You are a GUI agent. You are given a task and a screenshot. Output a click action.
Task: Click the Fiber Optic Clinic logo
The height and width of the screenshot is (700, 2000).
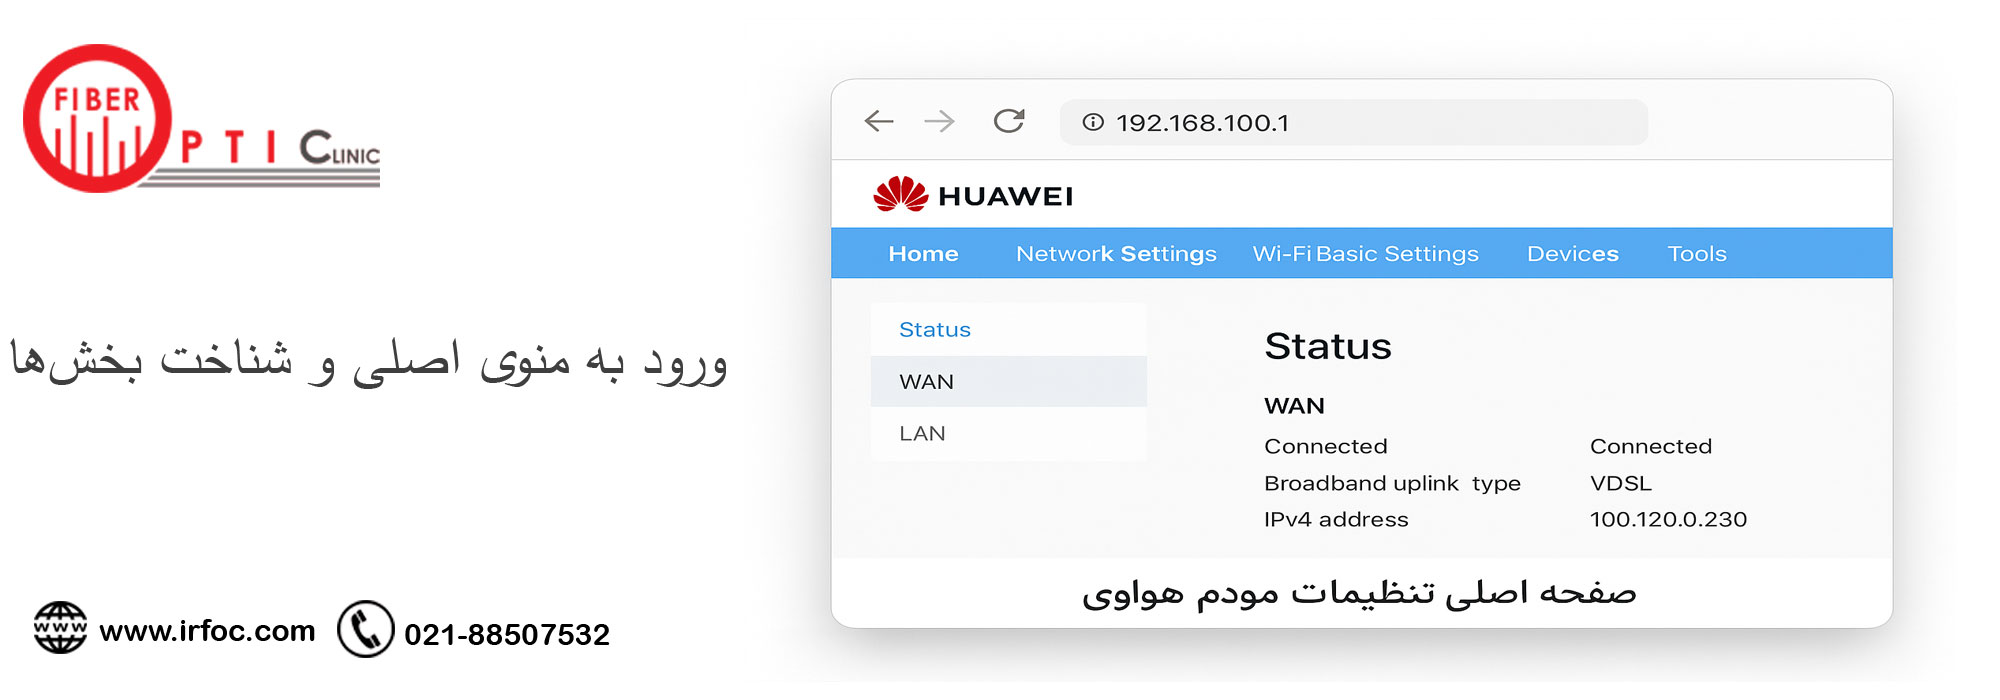click(x=200, y=120)
